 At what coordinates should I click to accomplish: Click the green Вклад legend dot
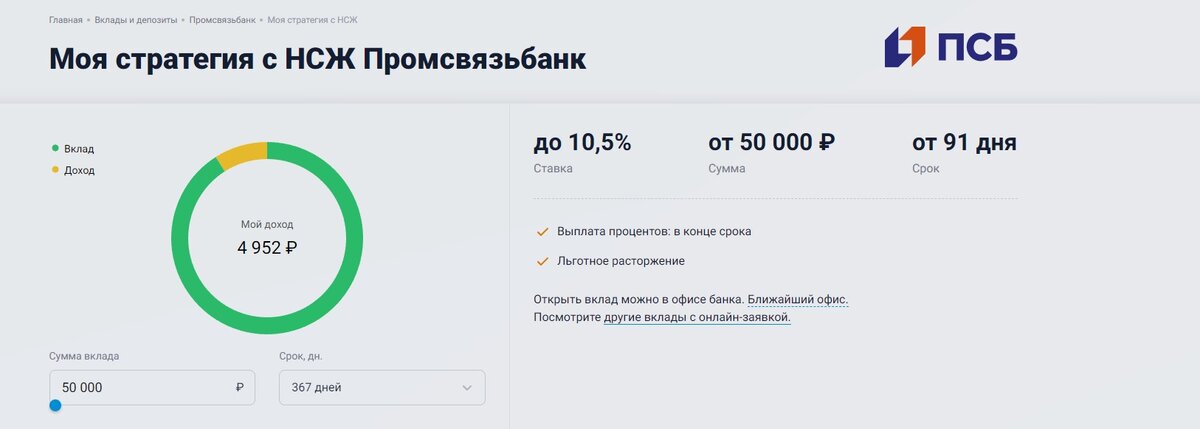(55, 148)
